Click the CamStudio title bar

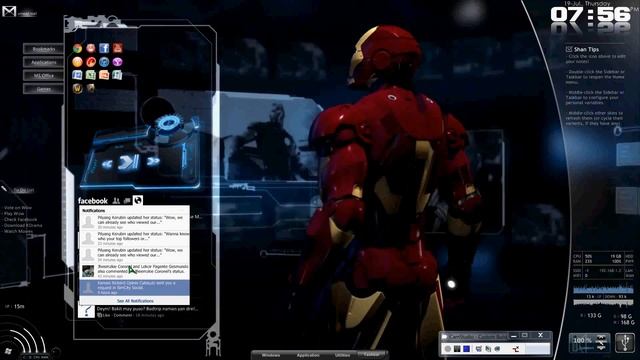pyautogui.click(x=473, y=336)
